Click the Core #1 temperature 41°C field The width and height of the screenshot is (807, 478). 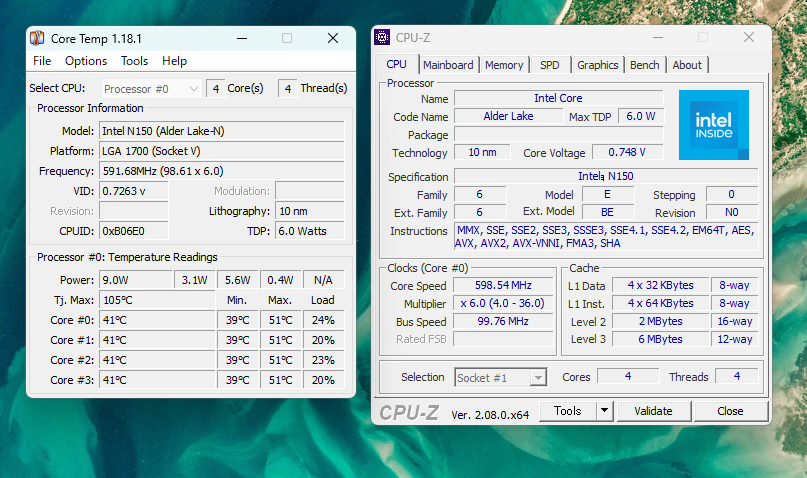pyautogui.click(x=156, y=340)
